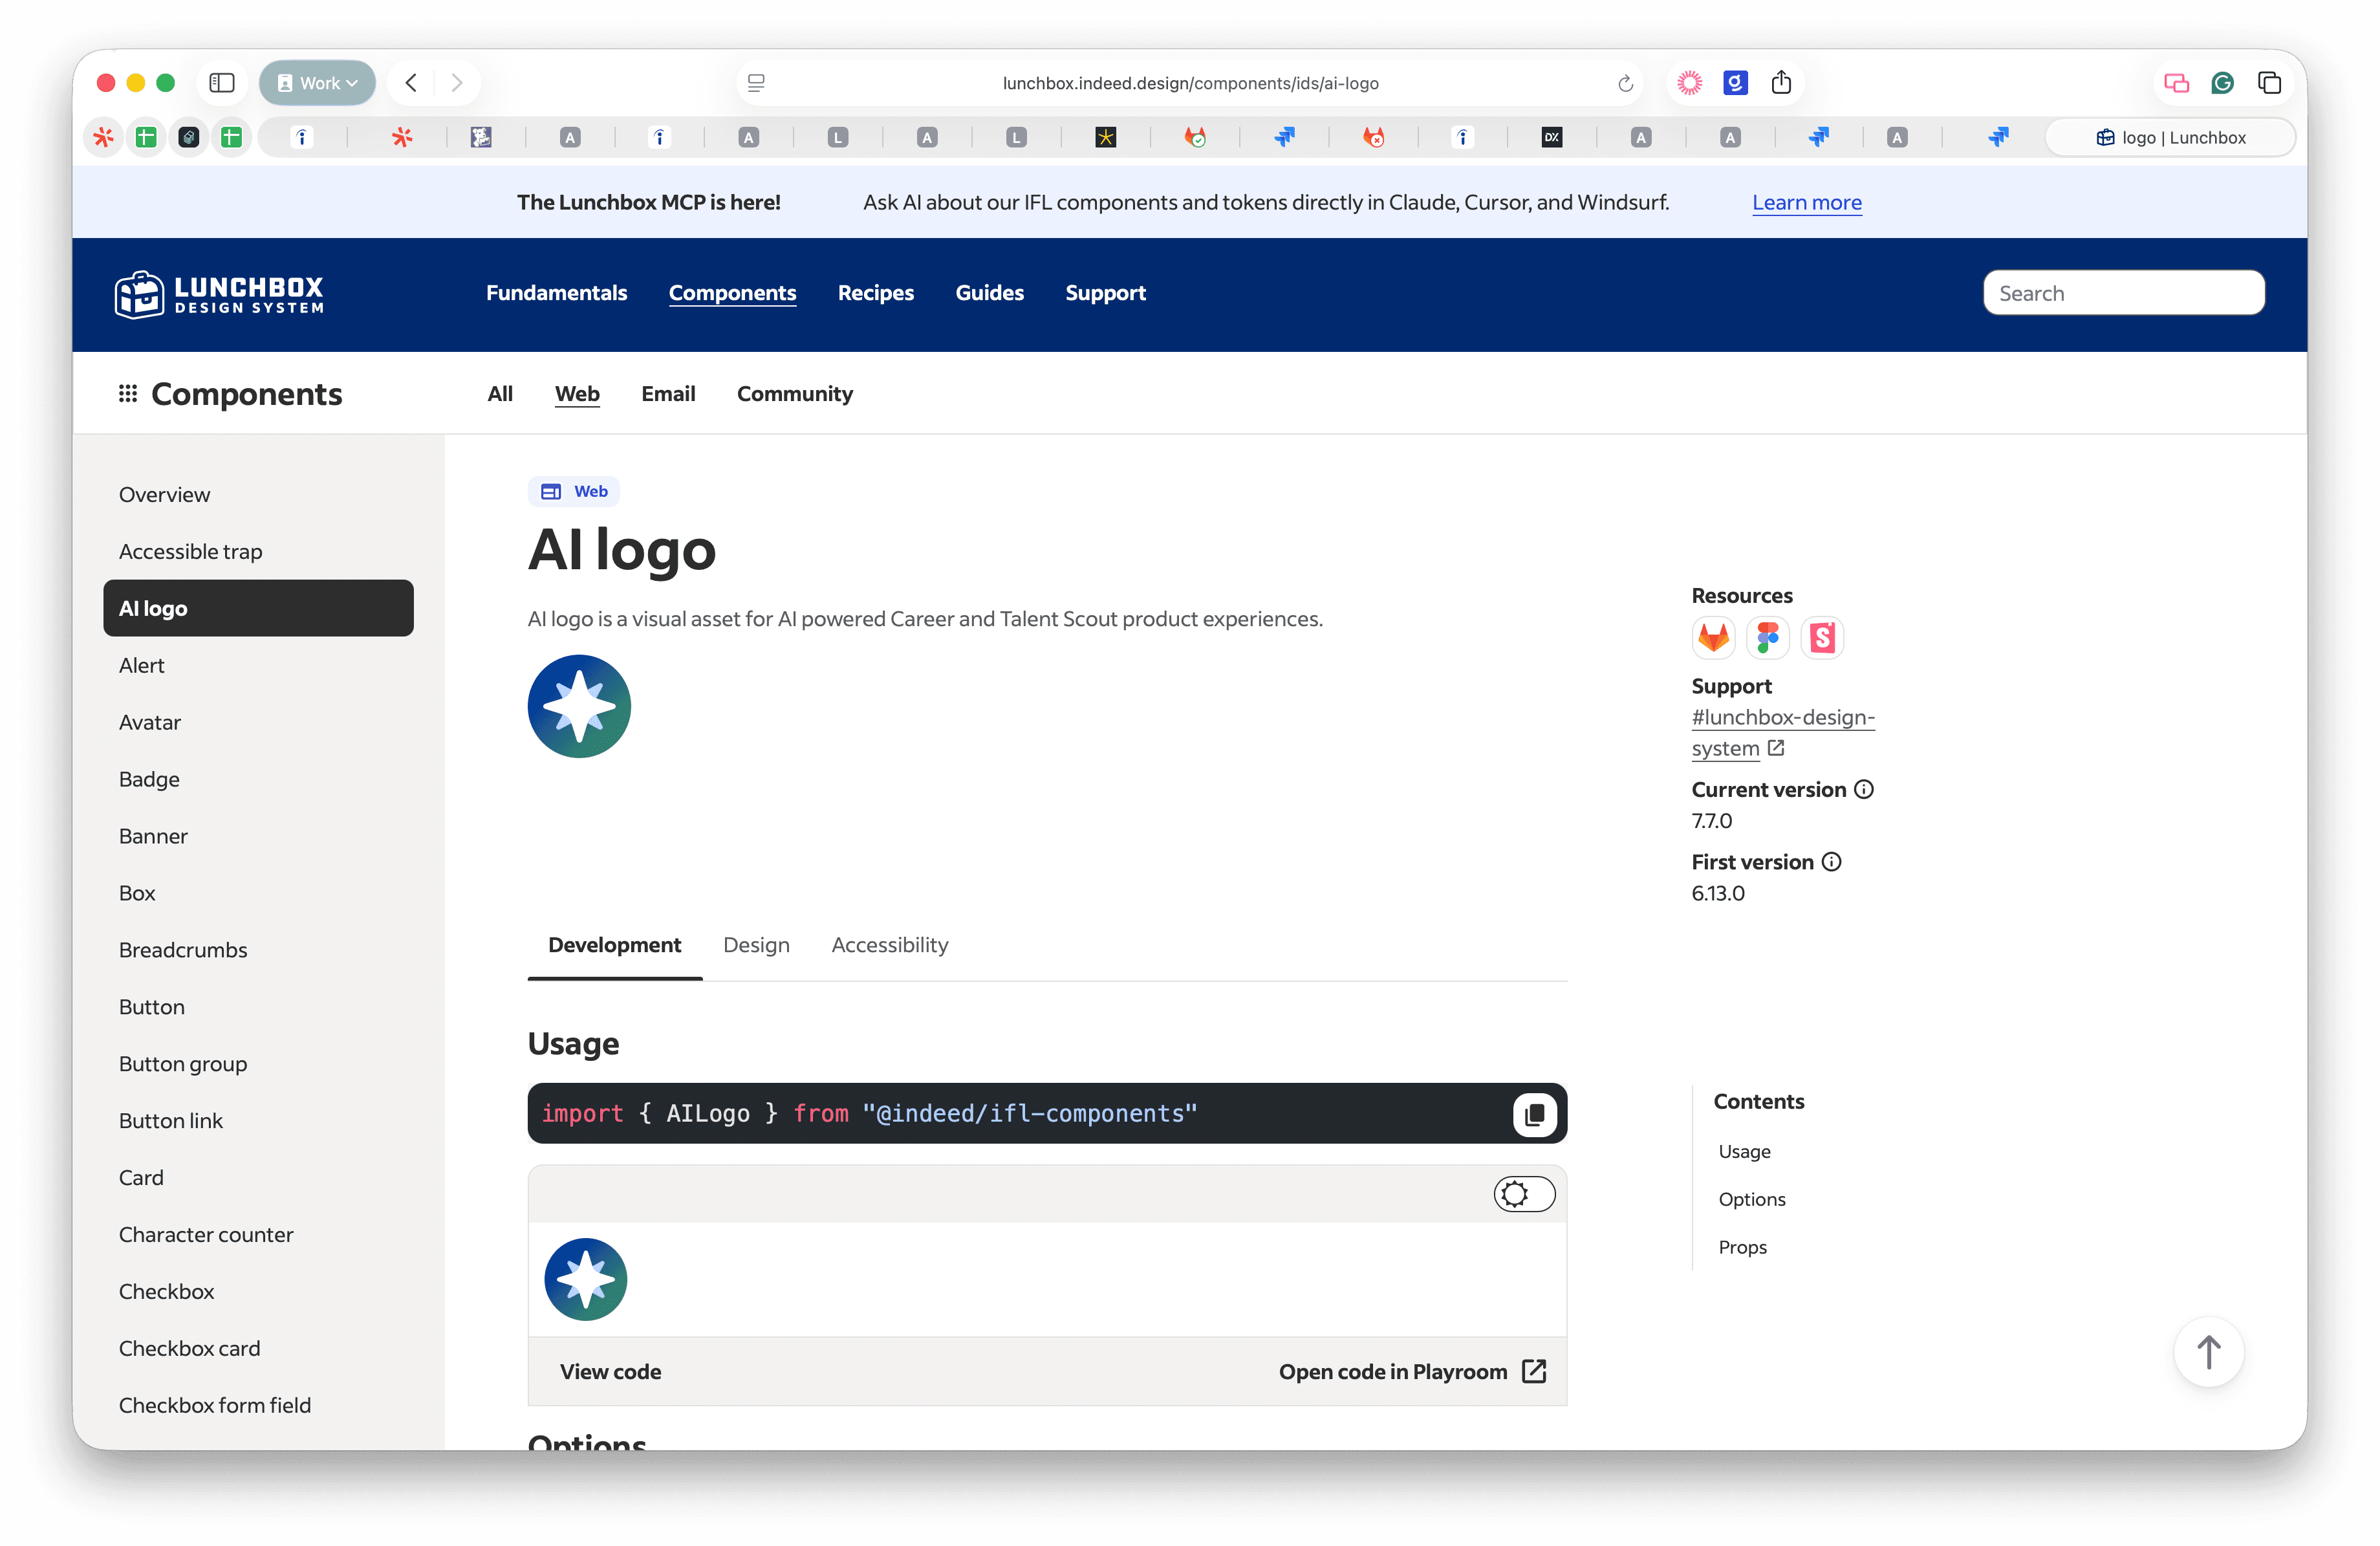The image size is (2380, 1546).
Task: Switch to the Design tab
Action: (756, 945)
